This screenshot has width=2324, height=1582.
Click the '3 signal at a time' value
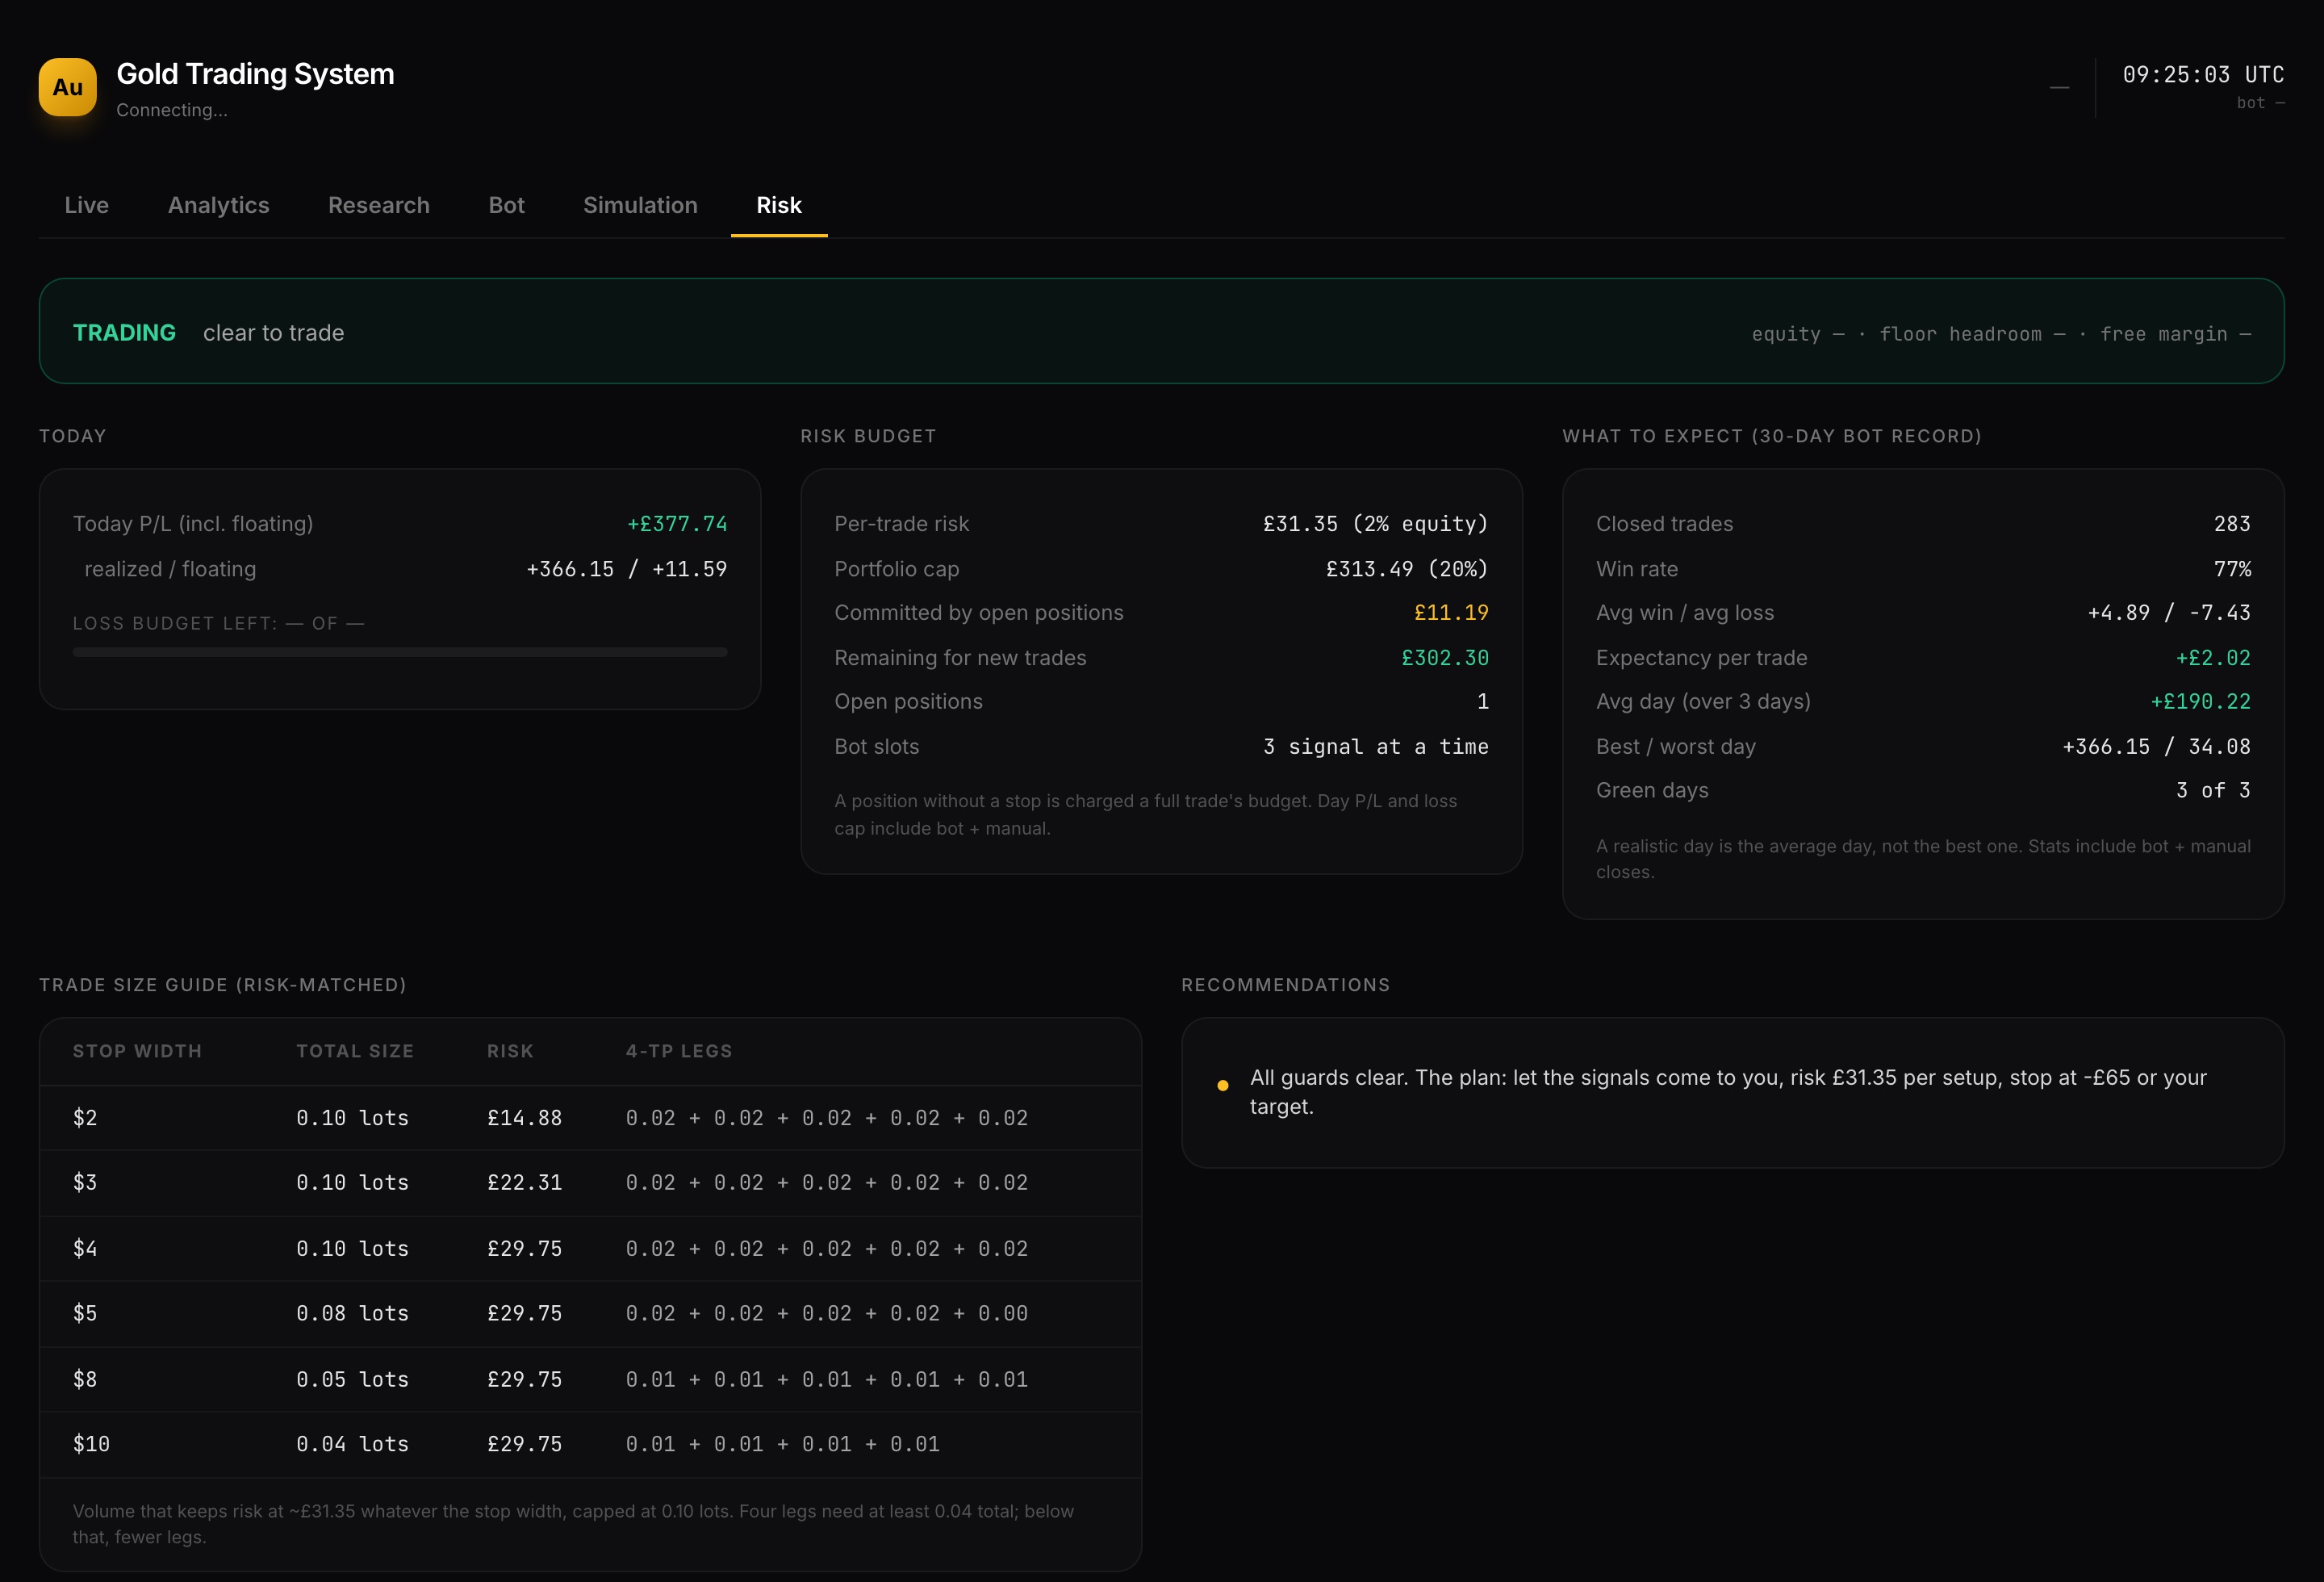(x=1375, y=747)
